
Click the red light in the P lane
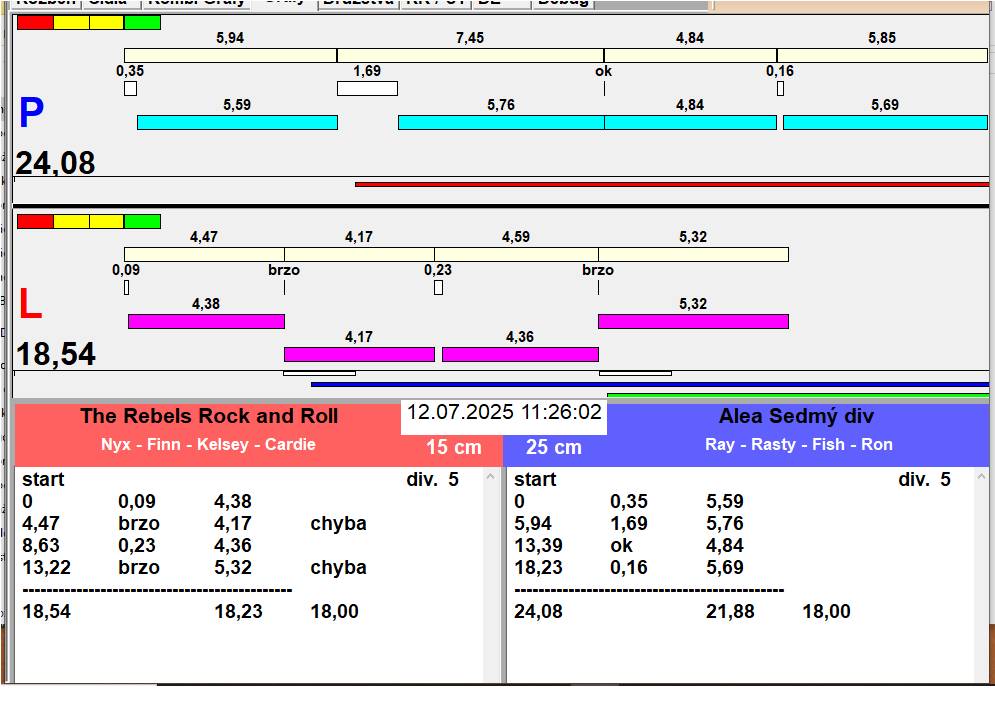pos(36,23)
